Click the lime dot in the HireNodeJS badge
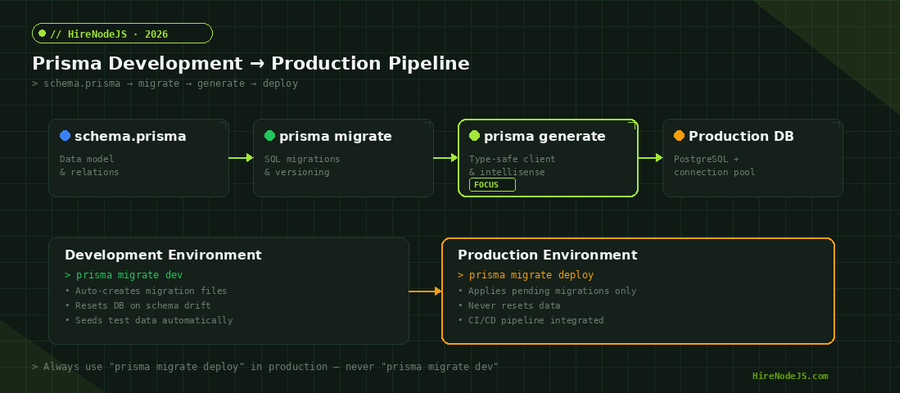This screenshot has height=393, width=900. coord(42,33)
